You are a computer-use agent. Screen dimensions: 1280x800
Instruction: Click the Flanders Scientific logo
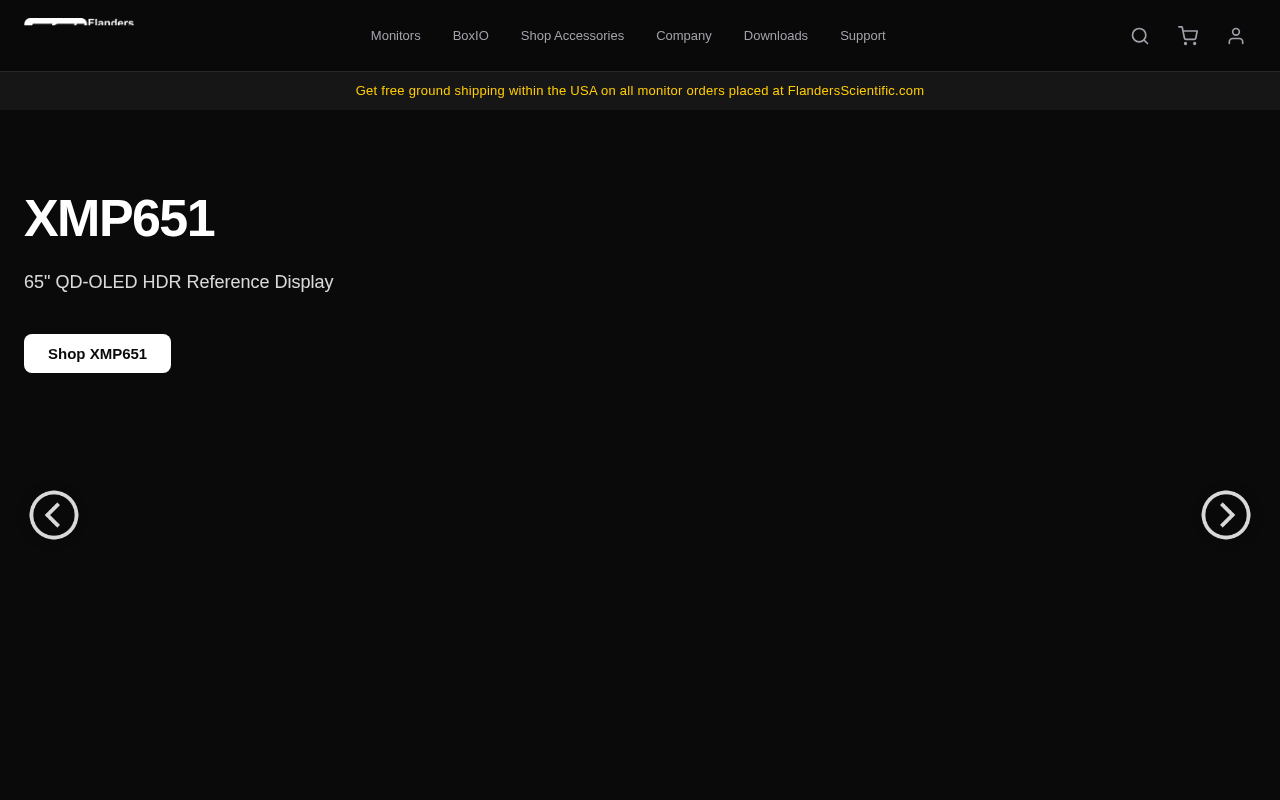coord(79,21)
